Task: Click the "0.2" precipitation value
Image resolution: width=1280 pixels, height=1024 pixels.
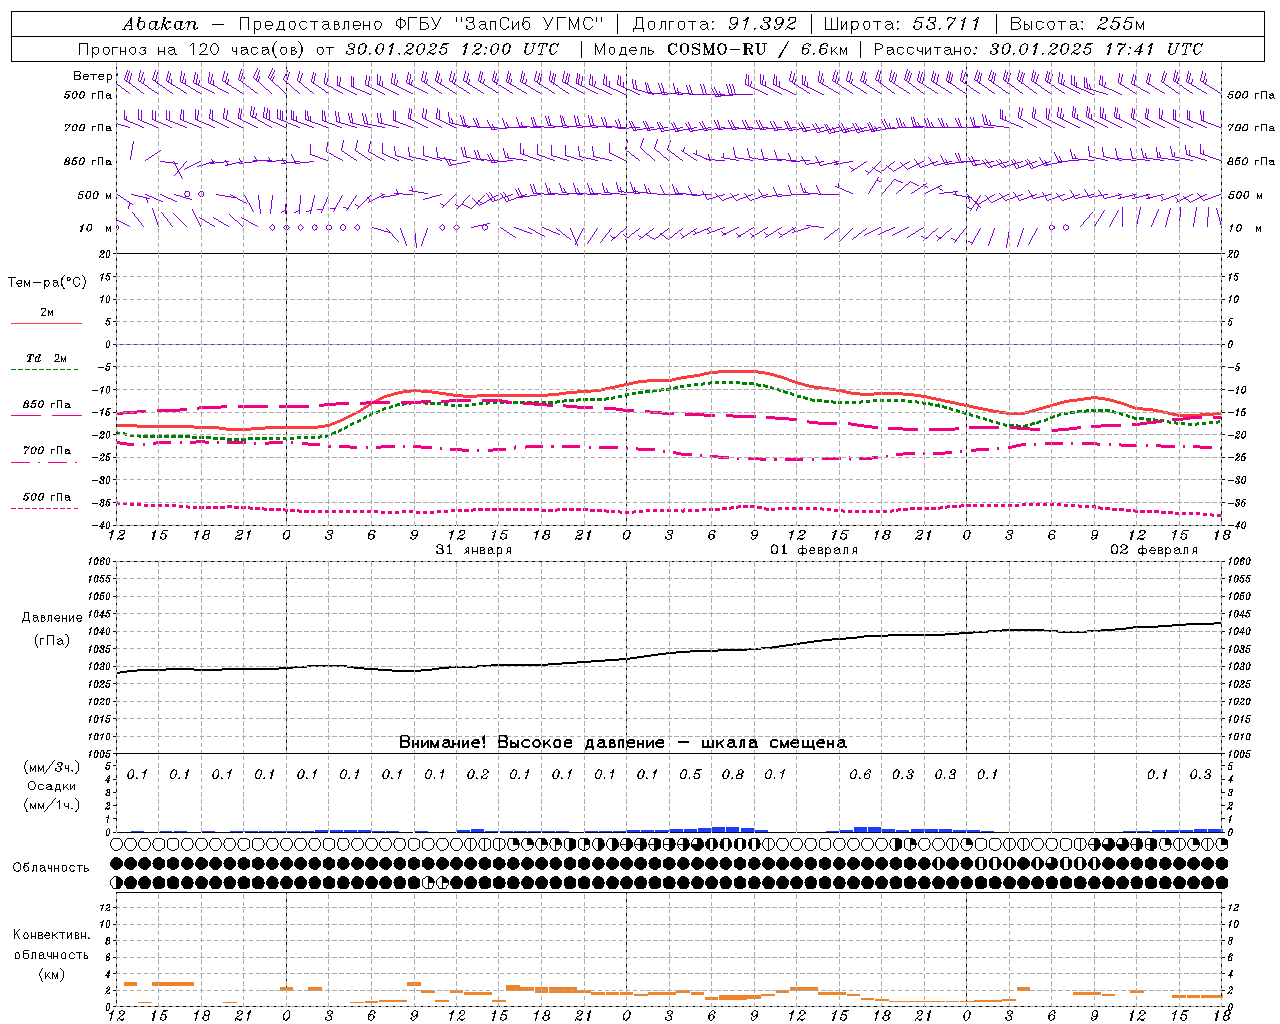Action: coord(478,775)
